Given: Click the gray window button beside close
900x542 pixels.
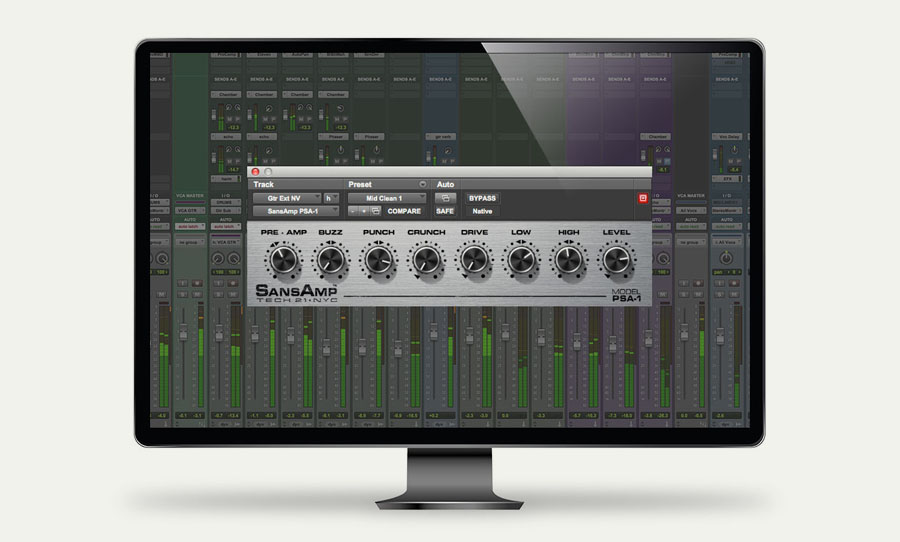Looking at the screenshot, I should coord(267,172).
